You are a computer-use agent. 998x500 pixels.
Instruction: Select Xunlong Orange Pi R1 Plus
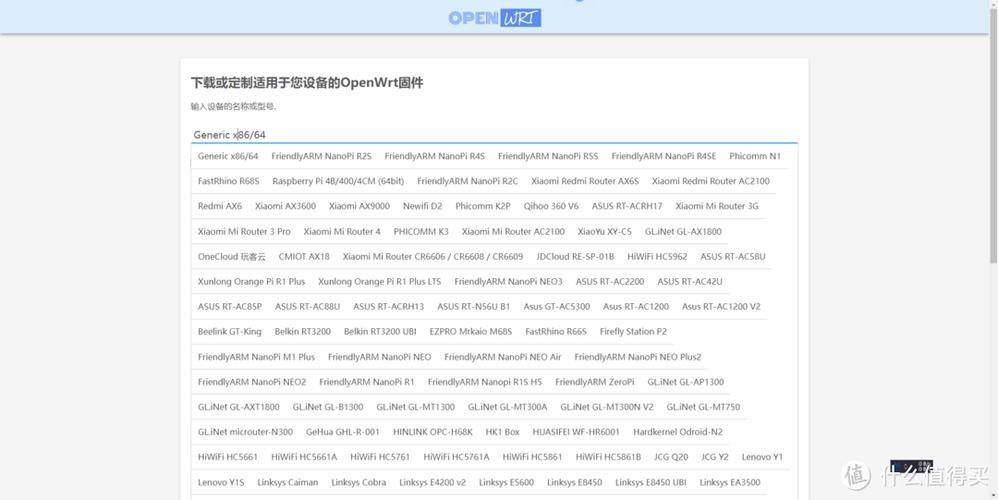(x=251, y=281)
